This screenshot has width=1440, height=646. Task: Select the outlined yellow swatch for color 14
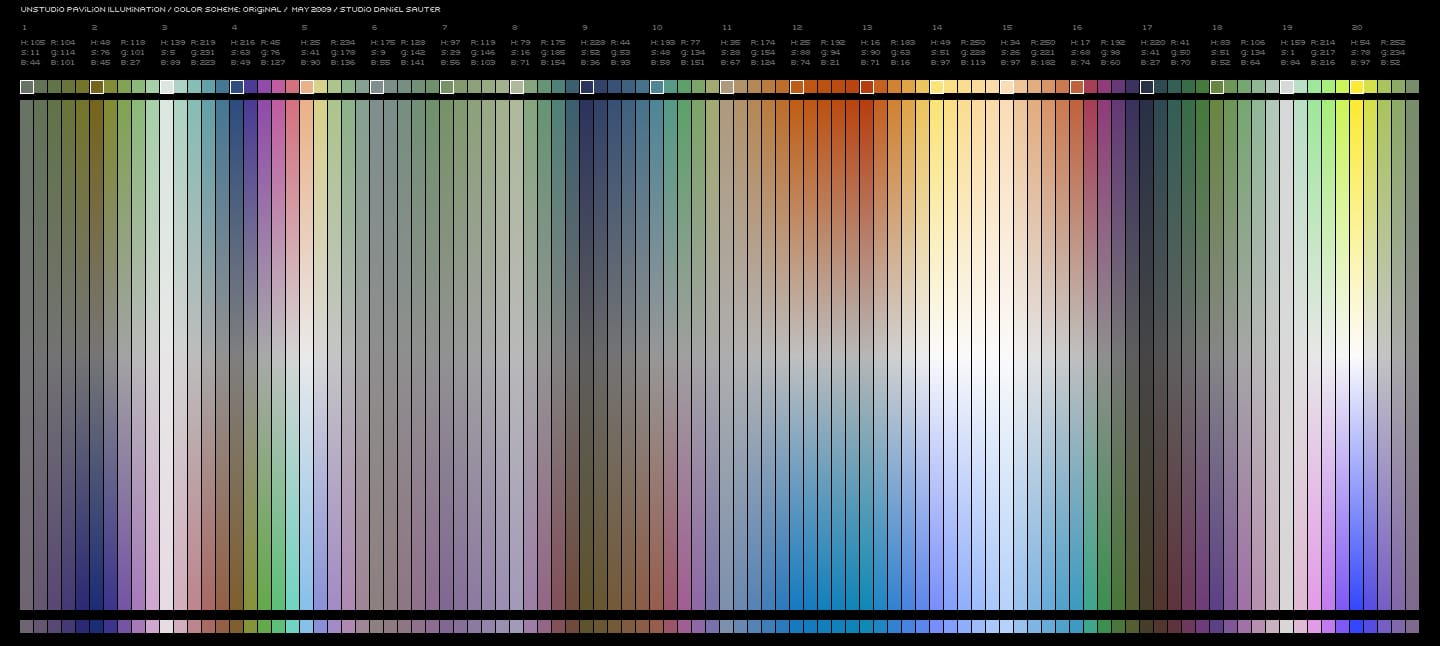[x=937, y=87]
